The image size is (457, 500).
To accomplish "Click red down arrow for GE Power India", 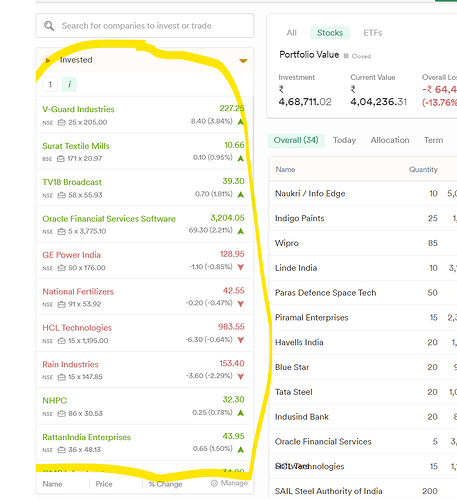I will click(240, 267).
